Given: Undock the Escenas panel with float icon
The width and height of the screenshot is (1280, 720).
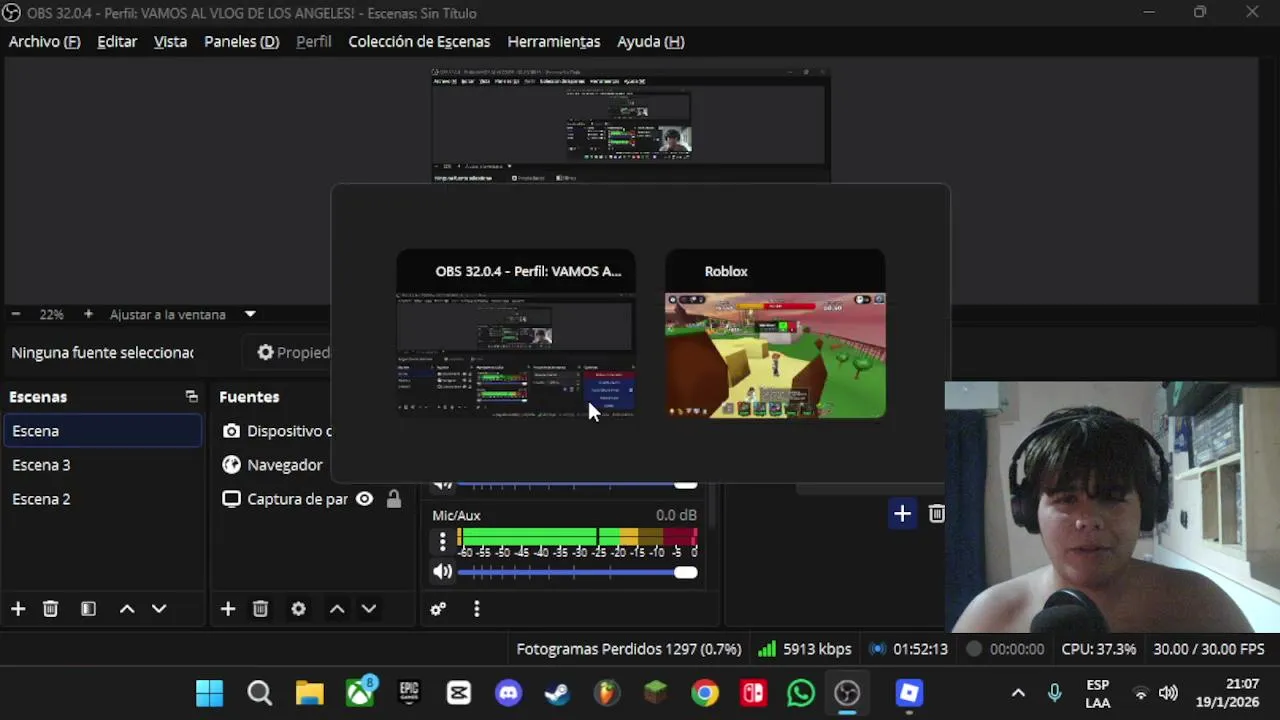Looking at the screenshot, I should coord(192,397).
